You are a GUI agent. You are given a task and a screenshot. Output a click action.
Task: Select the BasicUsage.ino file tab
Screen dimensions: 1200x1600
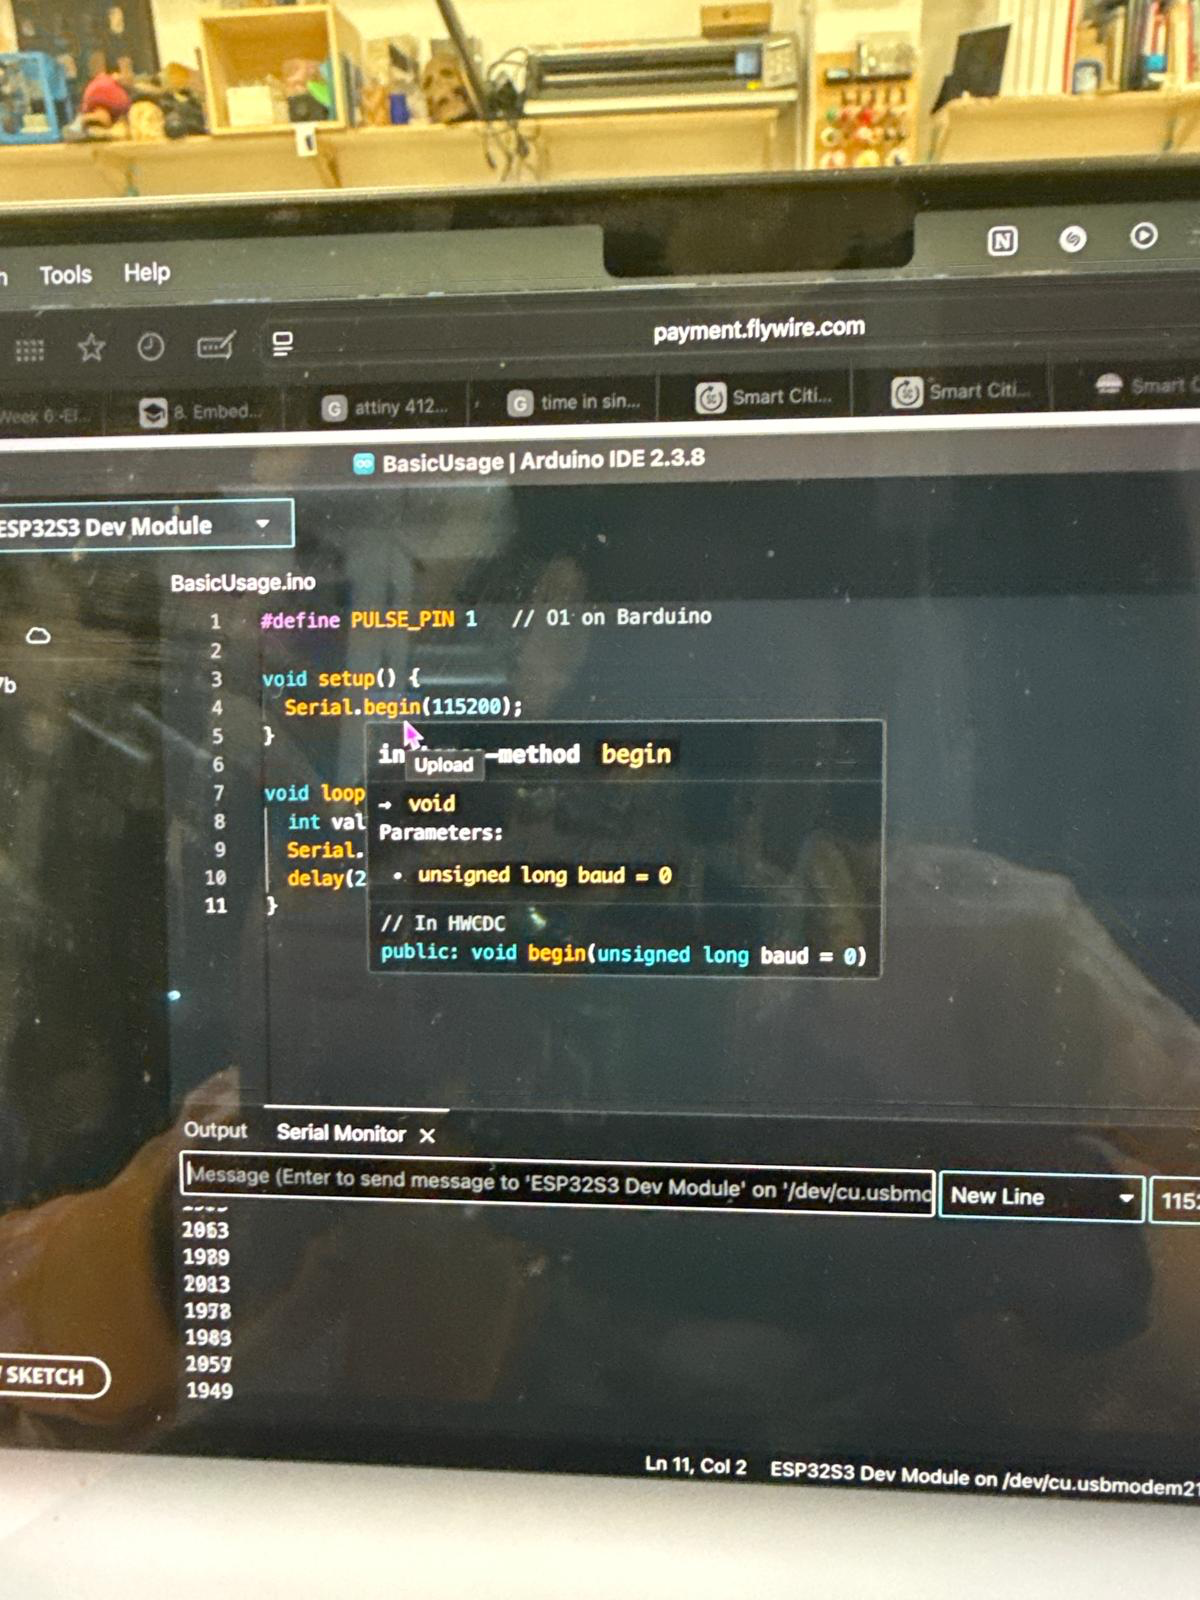243,583
